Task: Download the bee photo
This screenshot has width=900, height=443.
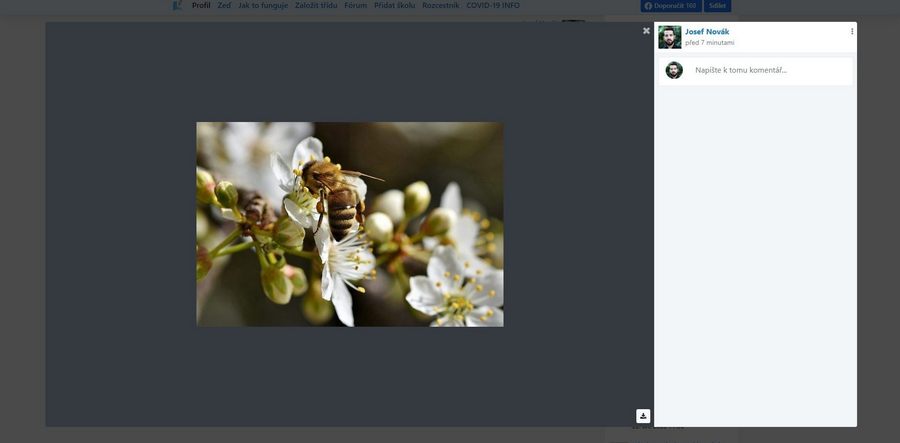Action: tap(643, 416)
